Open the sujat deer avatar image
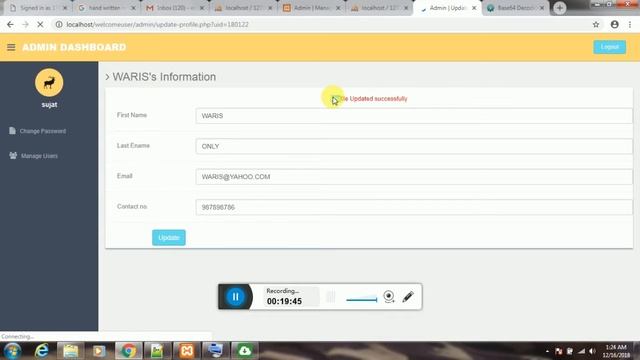Screen dimensions: 640x360 point(49,82)
